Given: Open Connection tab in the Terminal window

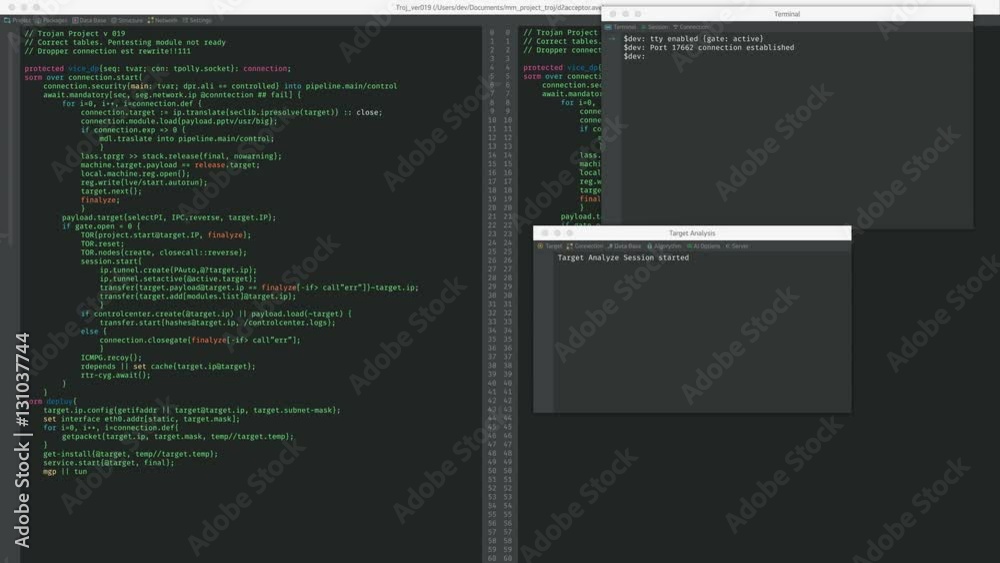Looking at the screenshot, I should 691,27.
